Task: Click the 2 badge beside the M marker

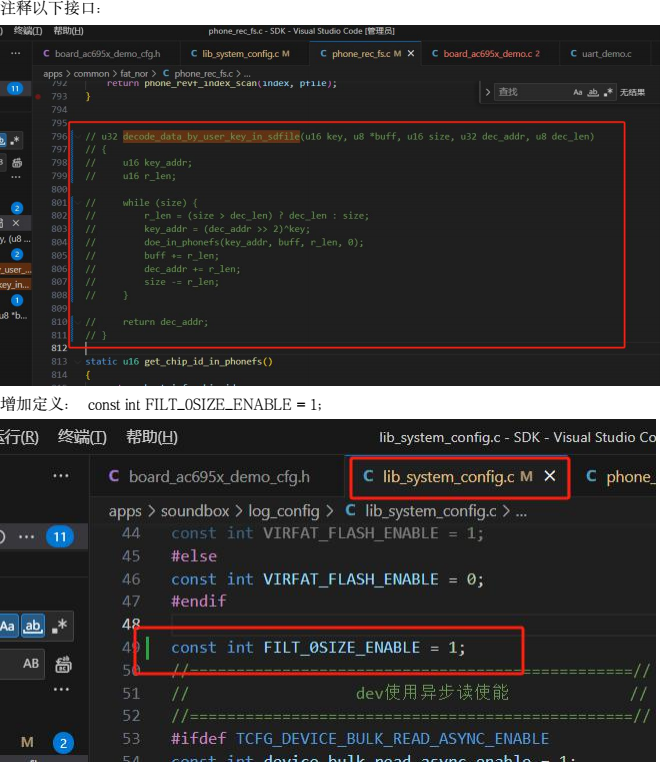Action: click(63, 743)
